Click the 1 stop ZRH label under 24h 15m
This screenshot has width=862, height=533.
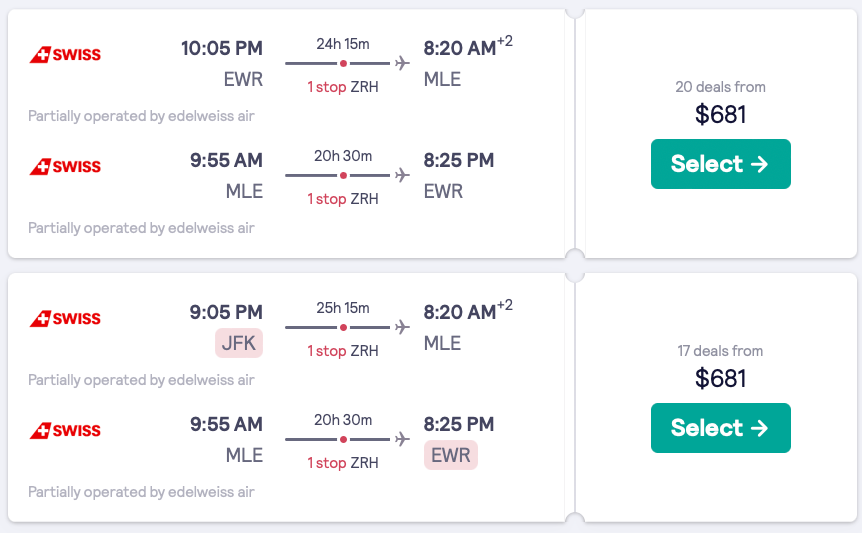(343, 87)
